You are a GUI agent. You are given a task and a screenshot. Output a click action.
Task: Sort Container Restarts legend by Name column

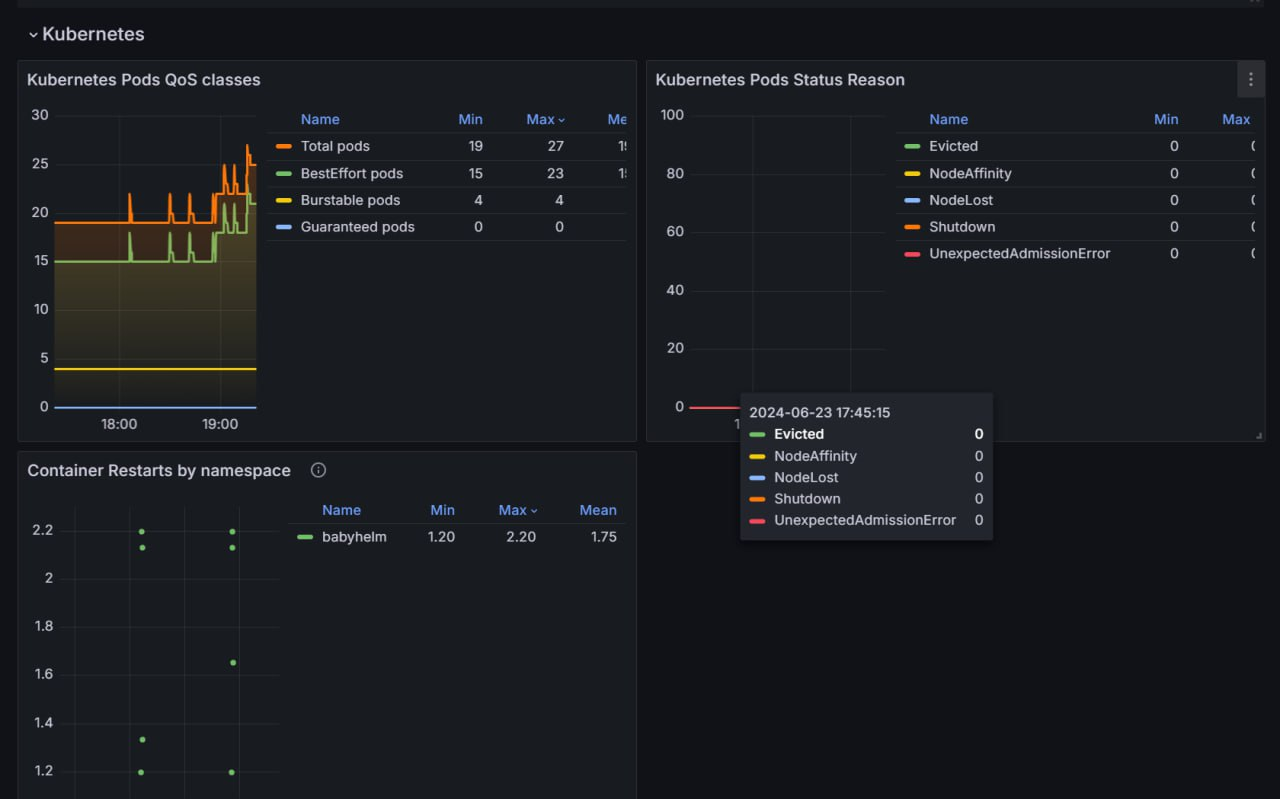click(x=341, y=510)
